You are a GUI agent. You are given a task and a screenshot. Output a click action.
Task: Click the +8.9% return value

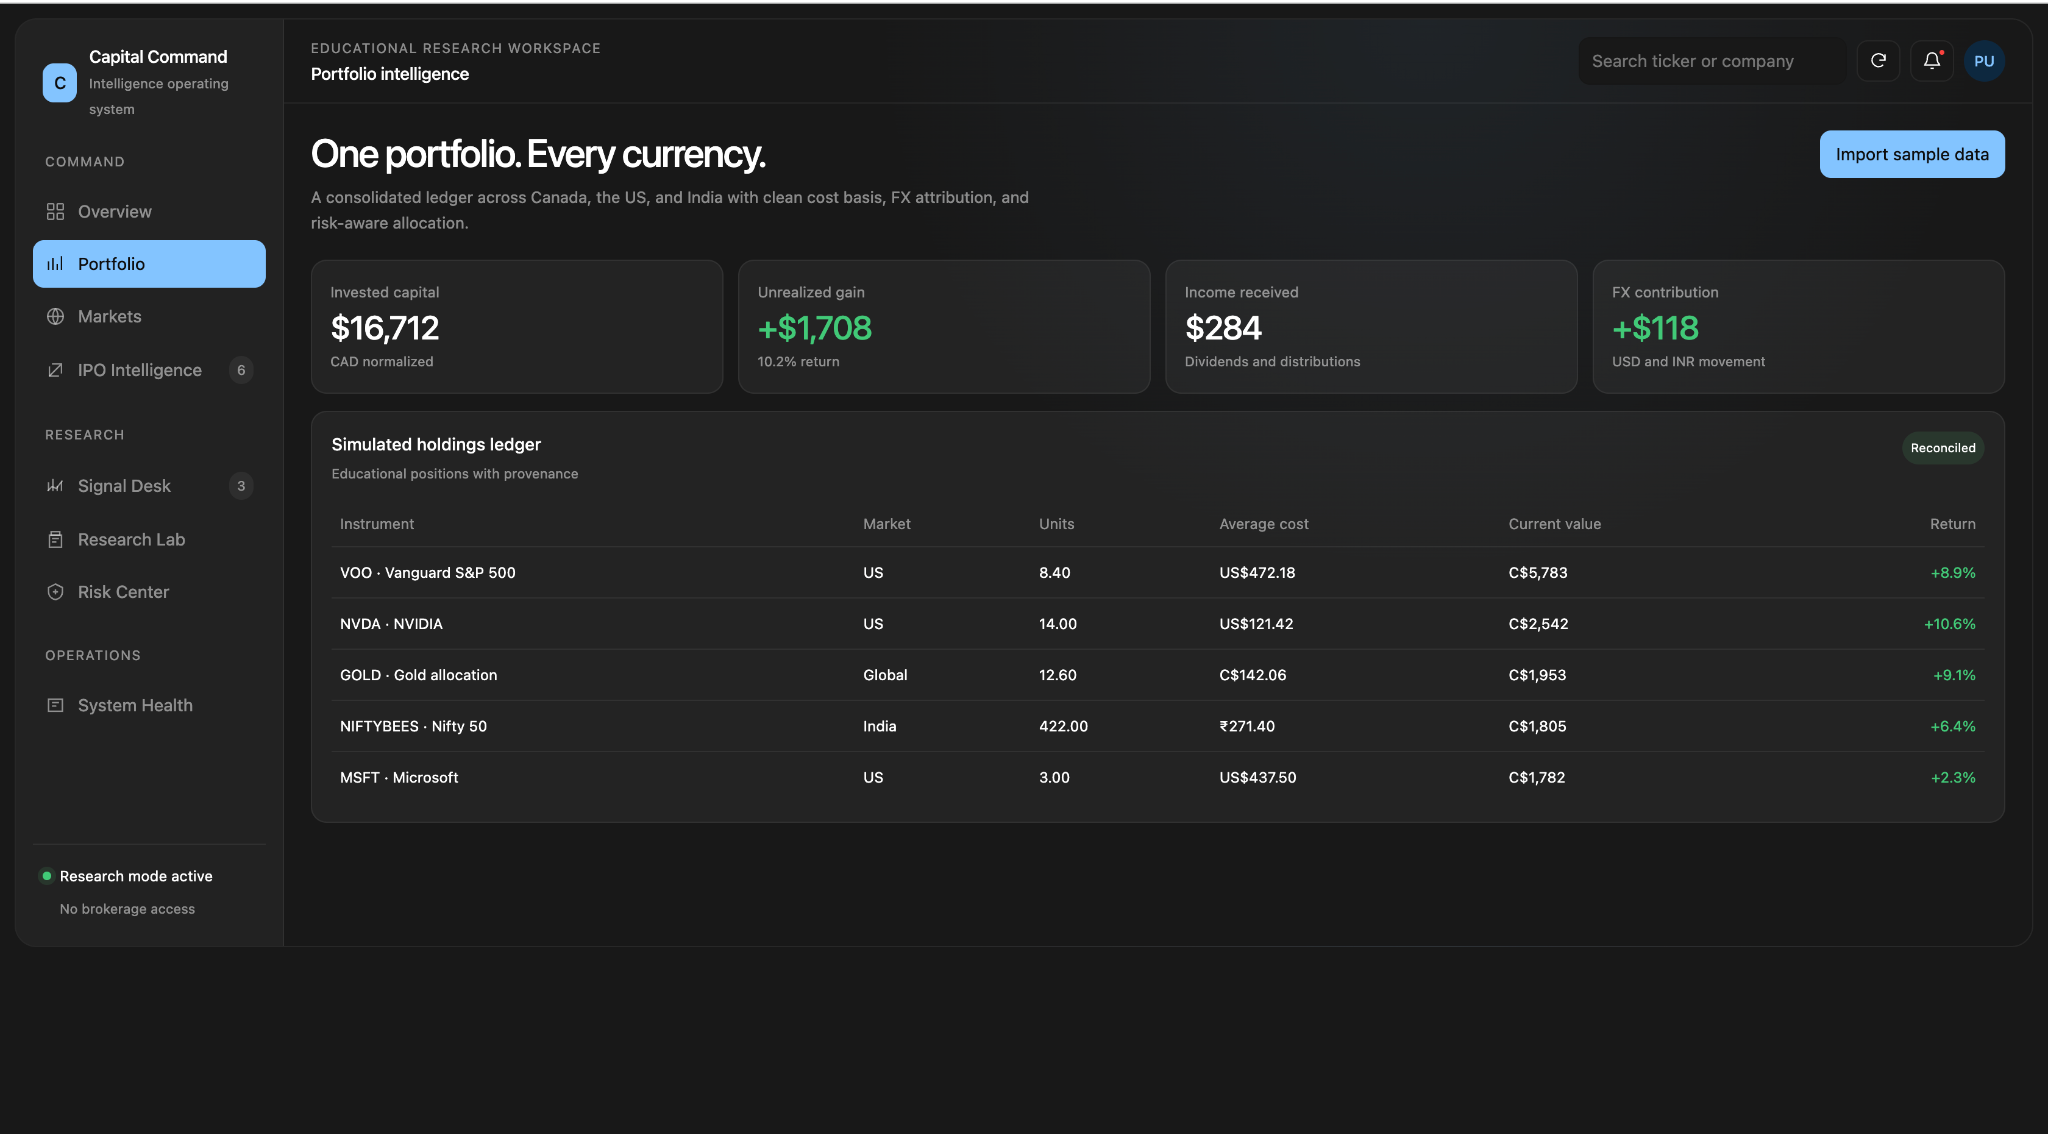(1953, 573)
